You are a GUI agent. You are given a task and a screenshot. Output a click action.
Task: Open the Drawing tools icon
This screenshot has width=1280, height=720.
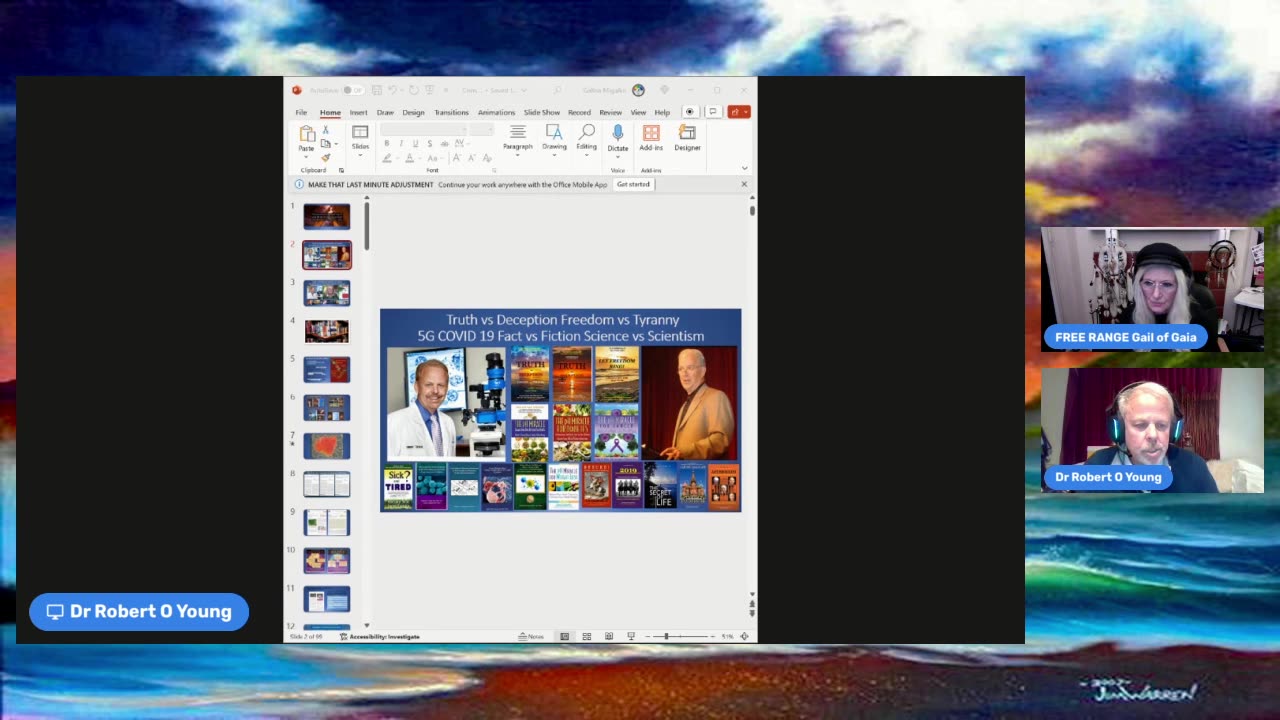point(554,132)
